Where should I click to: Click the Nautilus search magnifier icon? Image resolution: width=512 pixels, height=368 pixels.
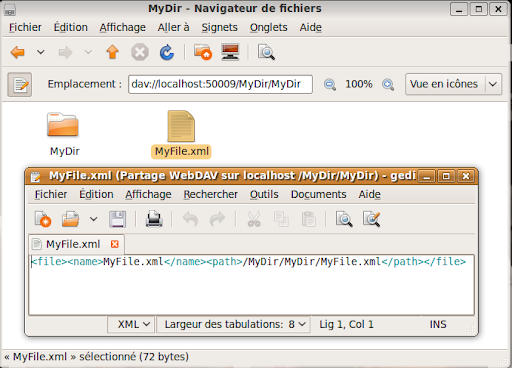[x=266, y=52]
